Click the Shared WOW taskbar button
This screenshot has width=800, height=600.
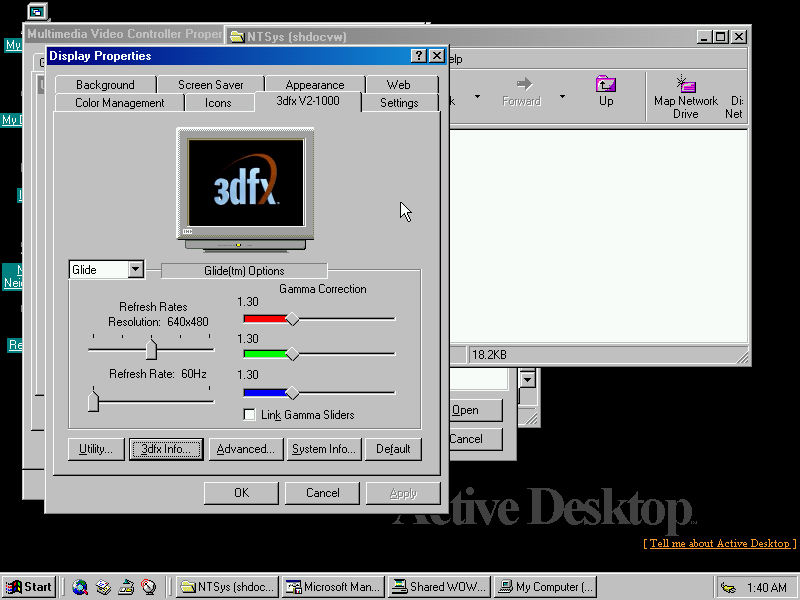pyautogui.click(x=440, y=587)
